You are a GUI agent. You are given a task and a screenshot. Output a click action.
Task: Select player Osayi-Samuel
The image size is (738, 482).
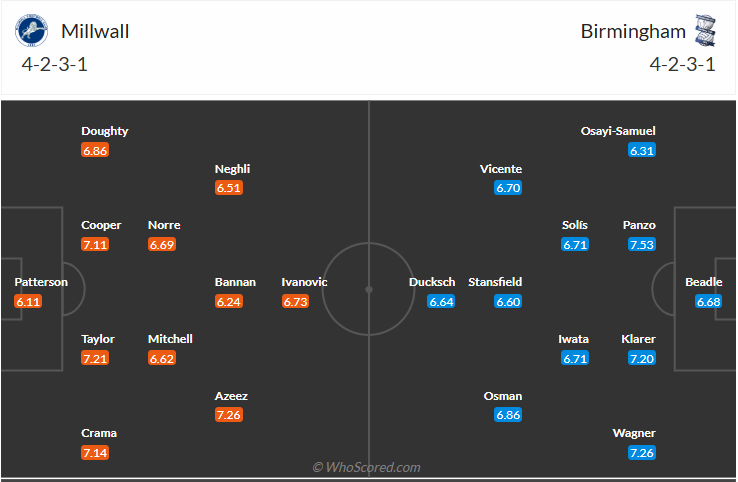coord(618,131)
